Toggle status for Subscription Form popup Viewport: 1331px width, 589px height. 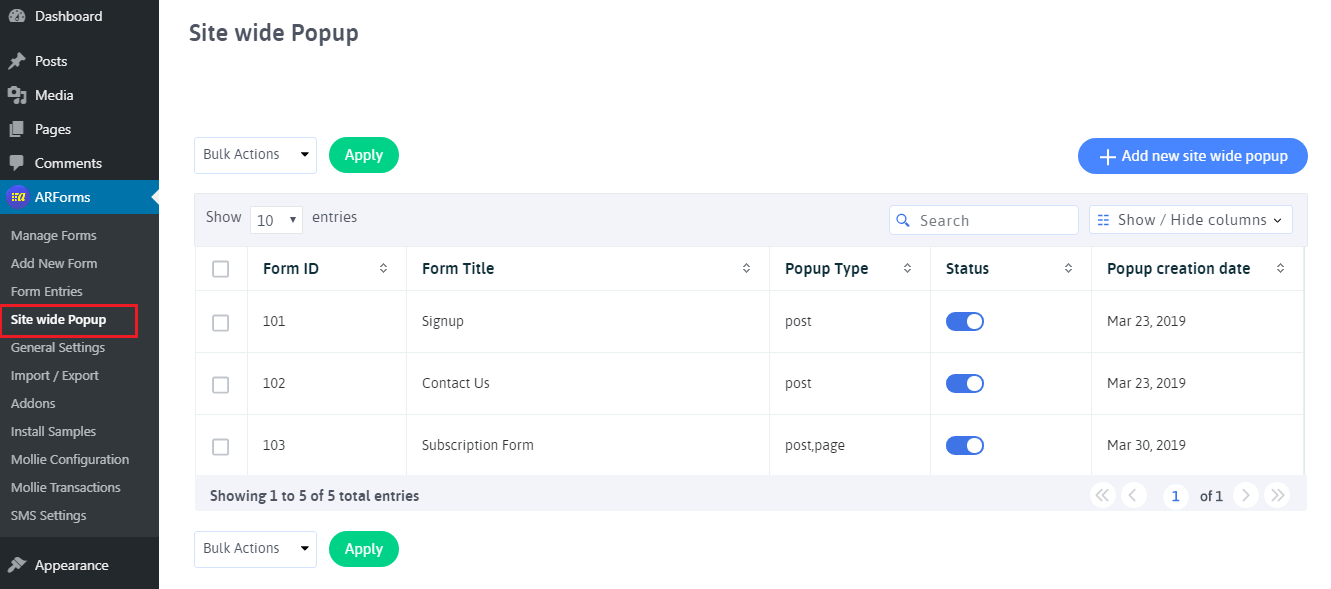(965, 445)
